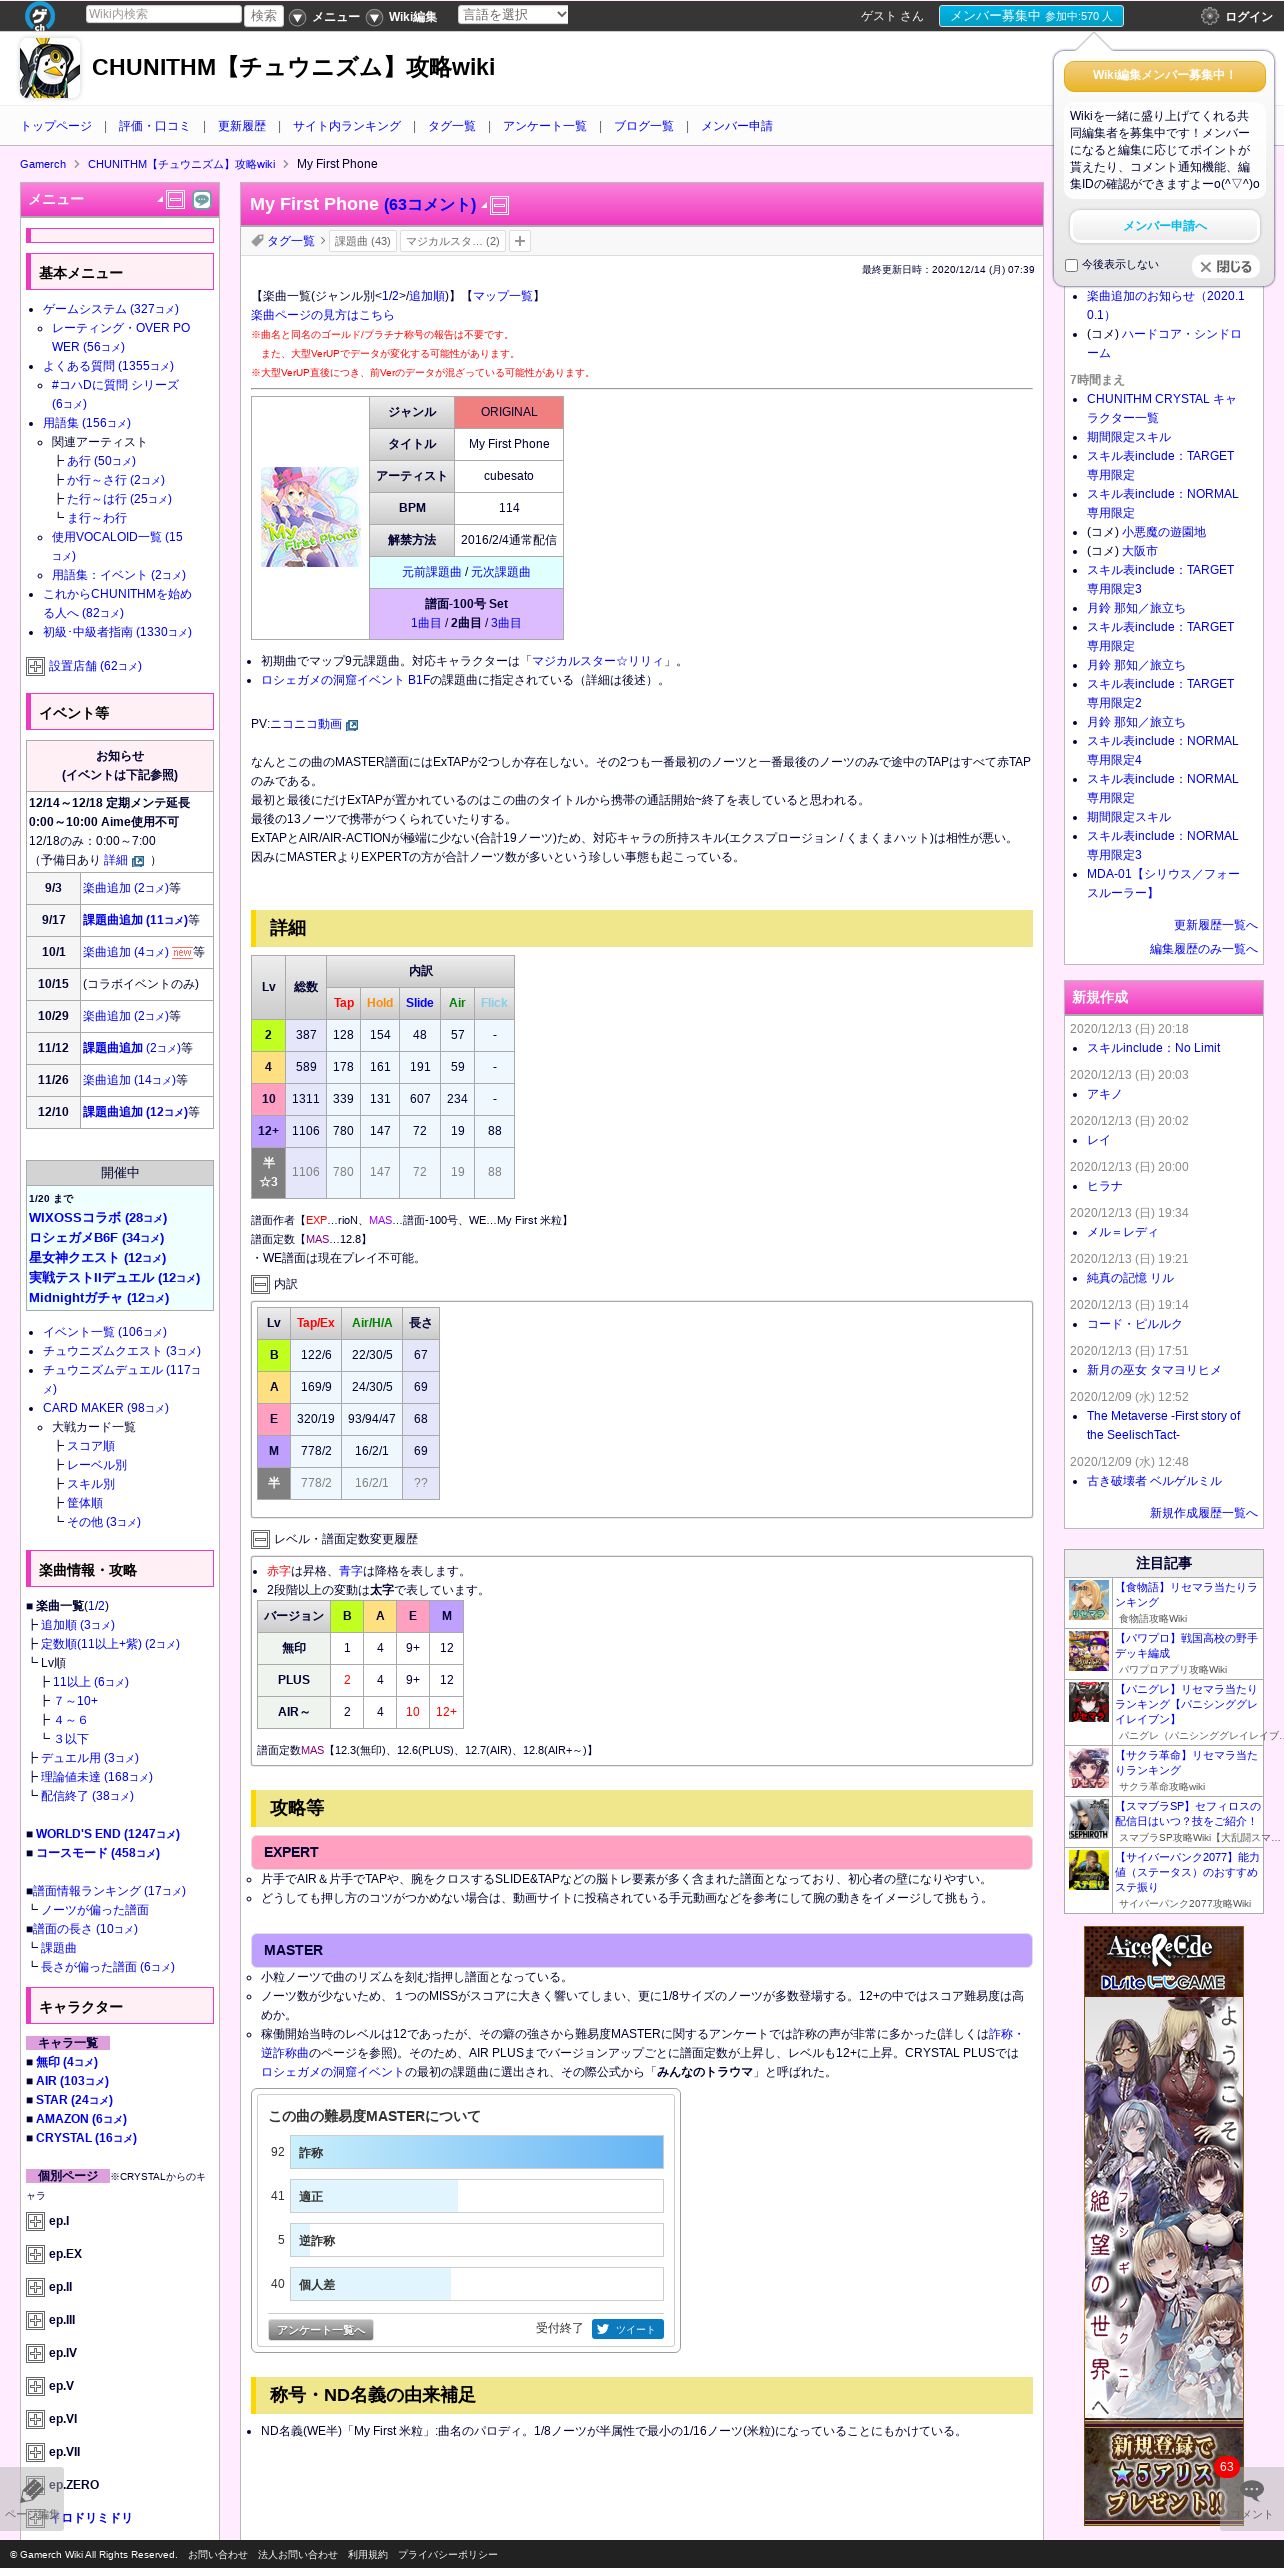Collapse the My First Phone article header

[500, 205]
